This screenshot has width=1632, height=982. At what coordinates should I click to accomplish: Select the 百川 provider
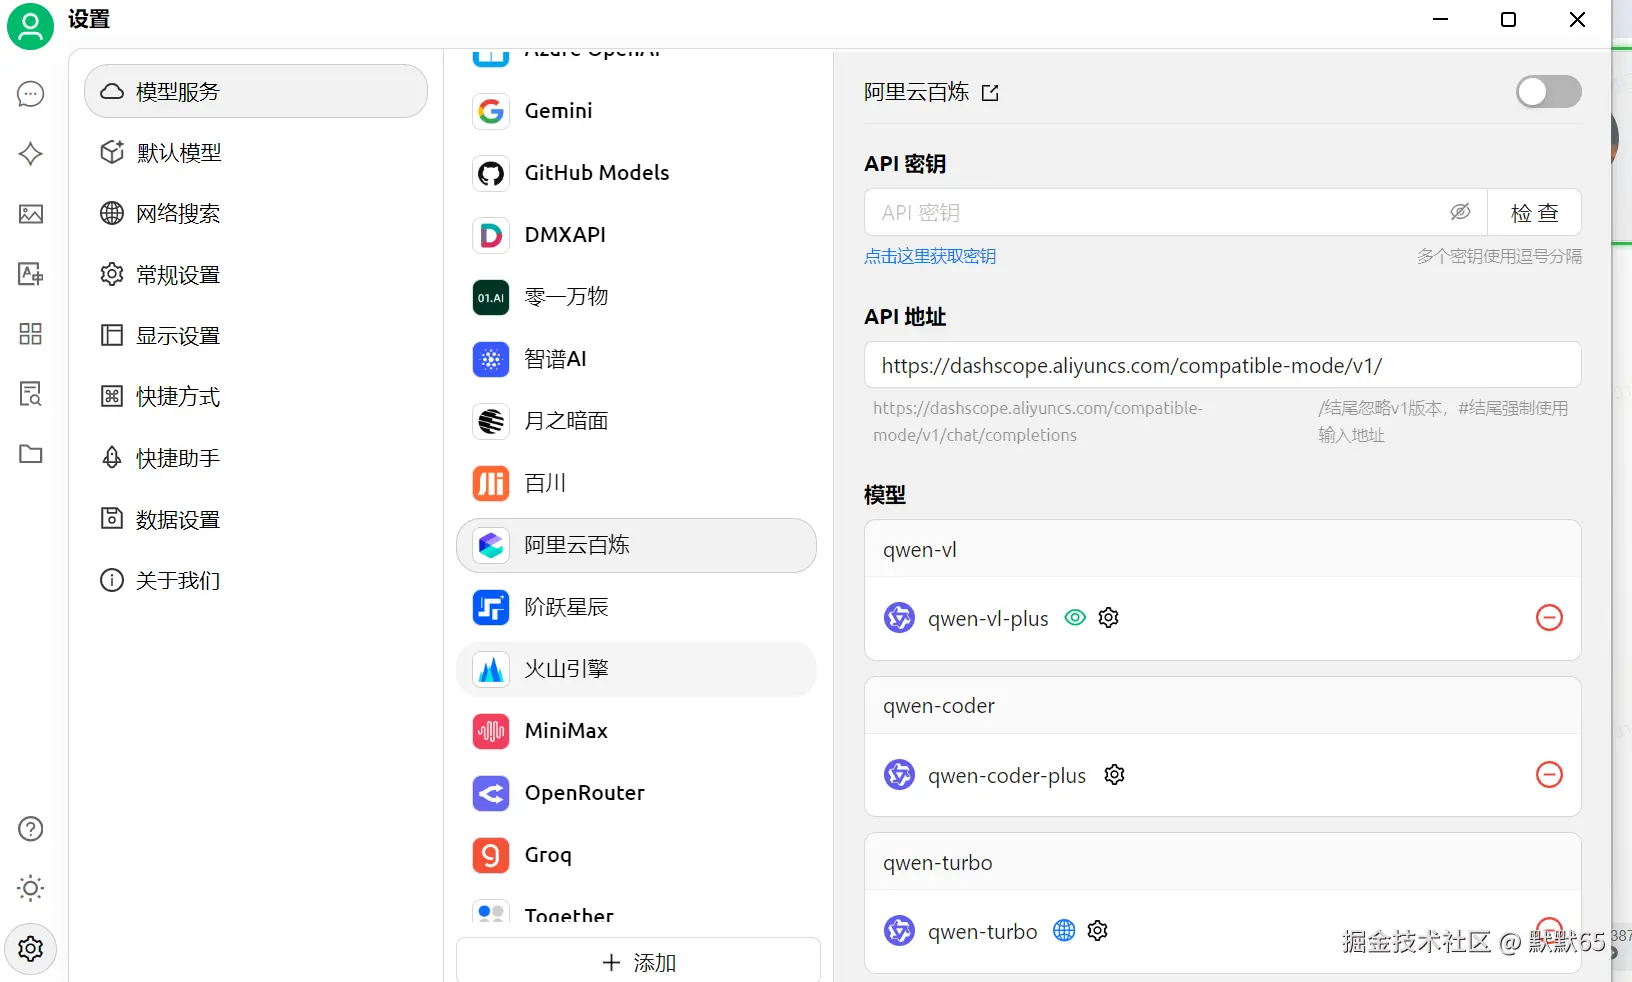[x=636, y=483]
